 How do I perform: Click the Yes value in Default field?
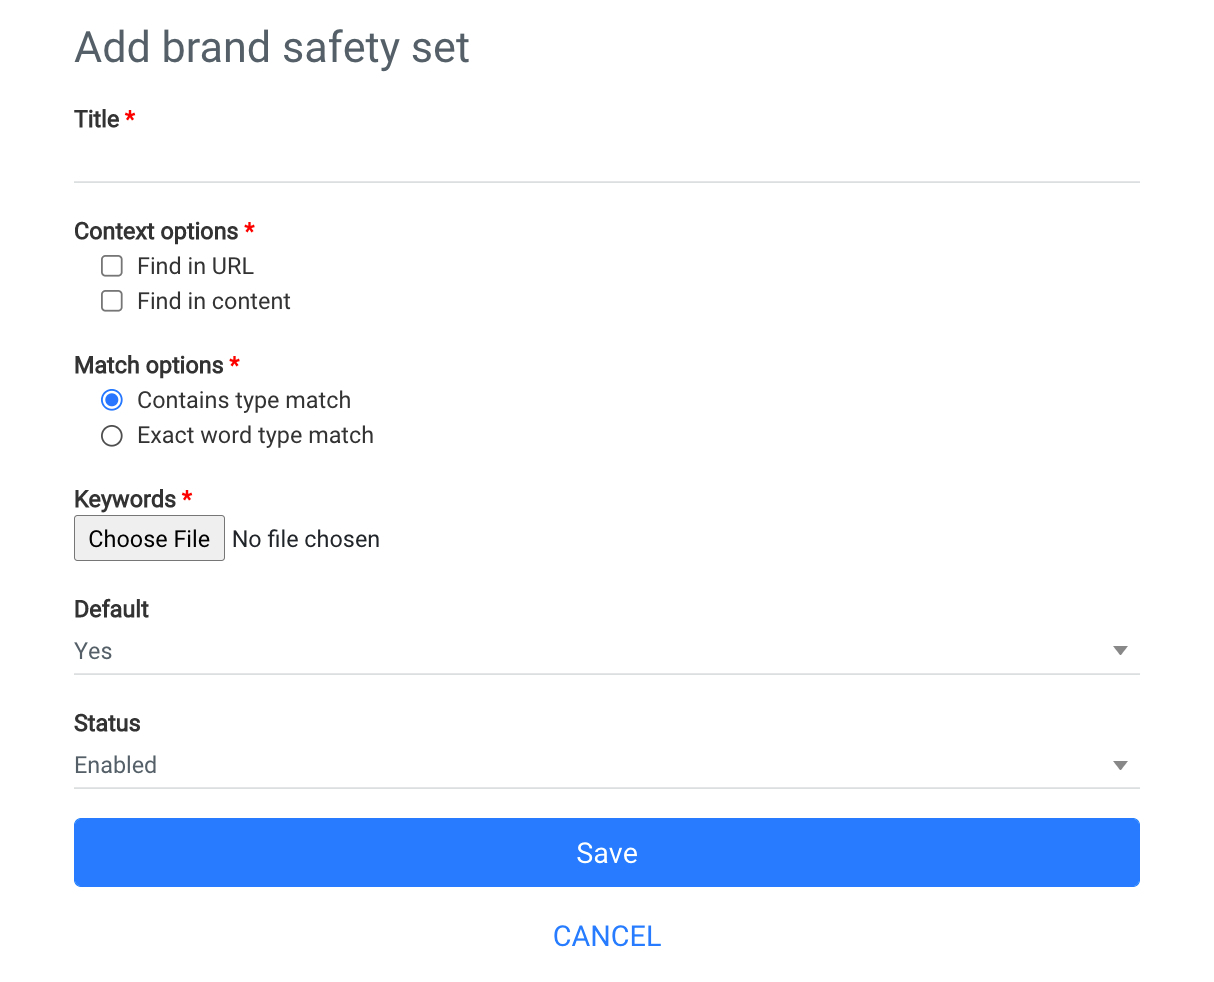92,651
